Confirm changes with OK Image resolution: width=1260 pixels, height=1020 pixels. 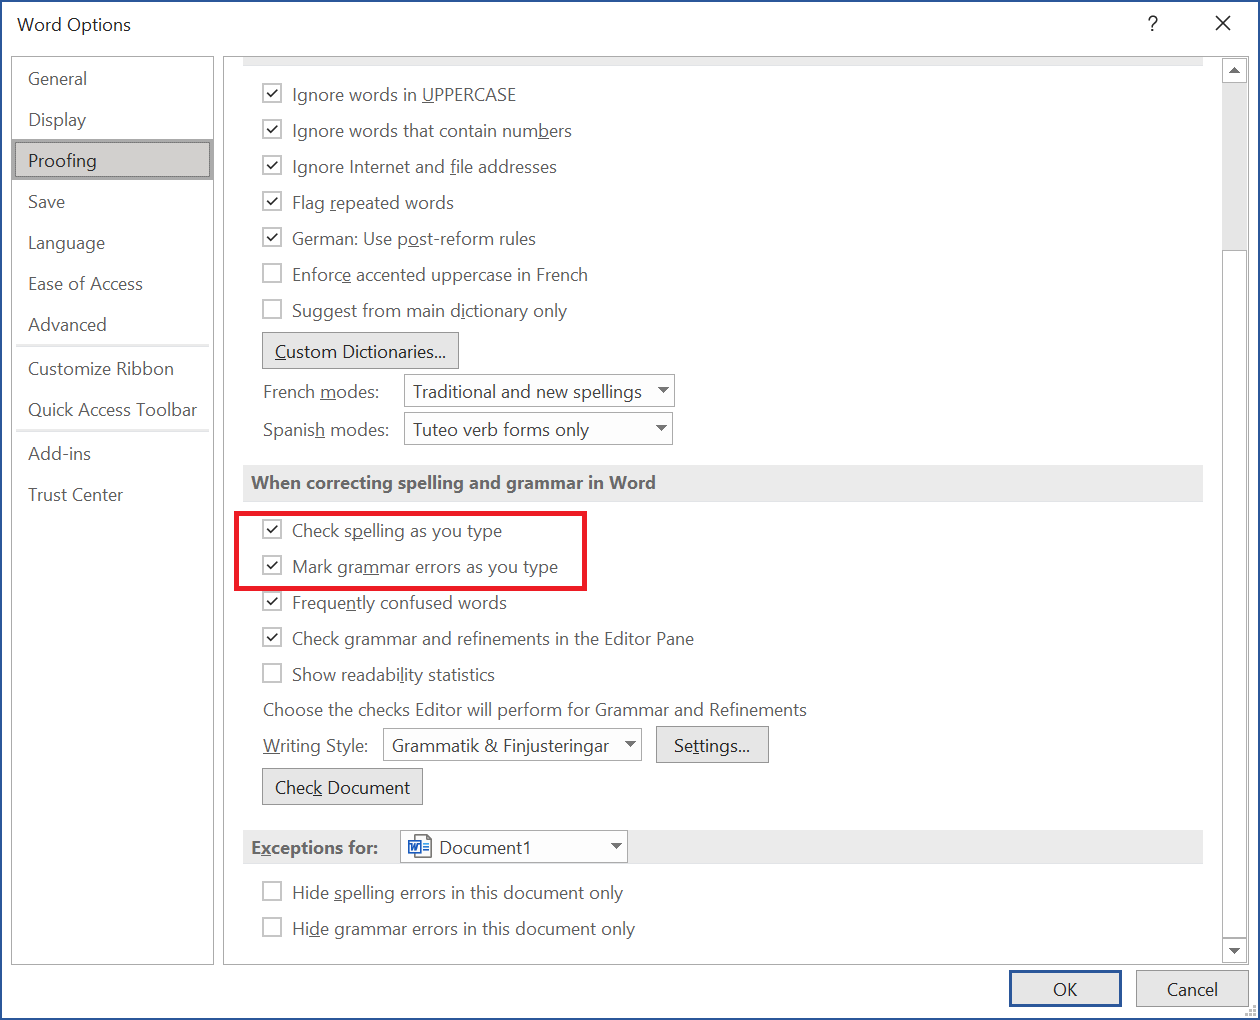click(x=1065, y=988)
